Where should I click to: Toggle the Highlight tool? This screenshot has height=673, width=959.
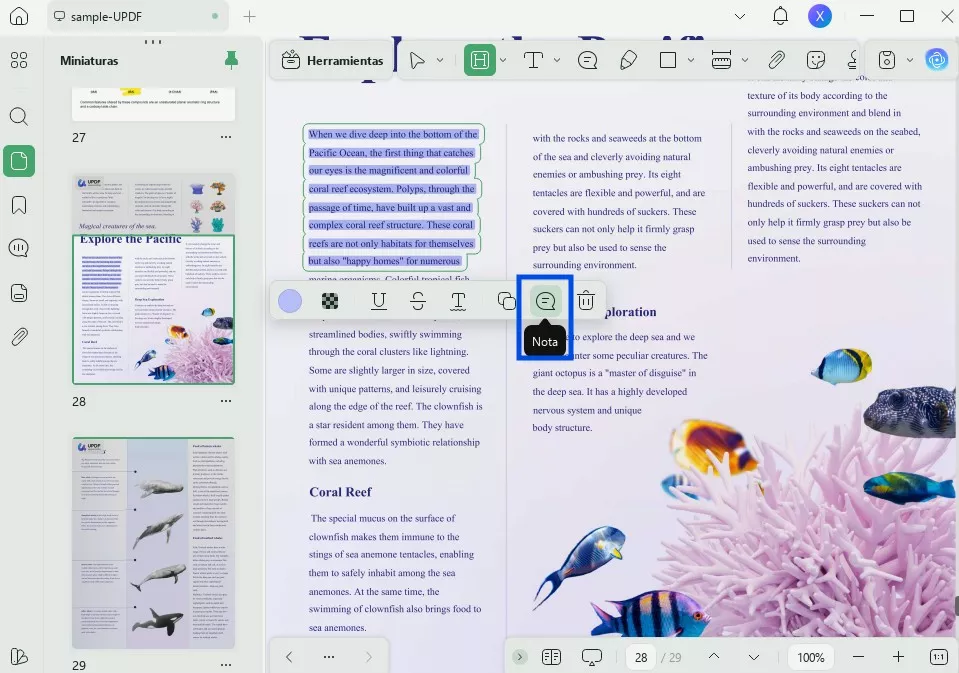tap(480, 60)
